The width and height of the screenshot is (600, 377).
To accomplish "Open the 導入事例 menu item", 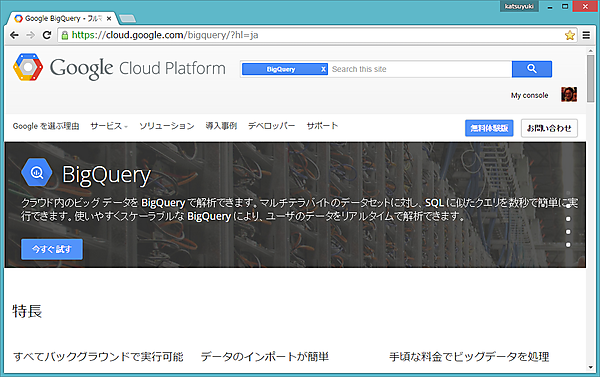I will [221, 126].
